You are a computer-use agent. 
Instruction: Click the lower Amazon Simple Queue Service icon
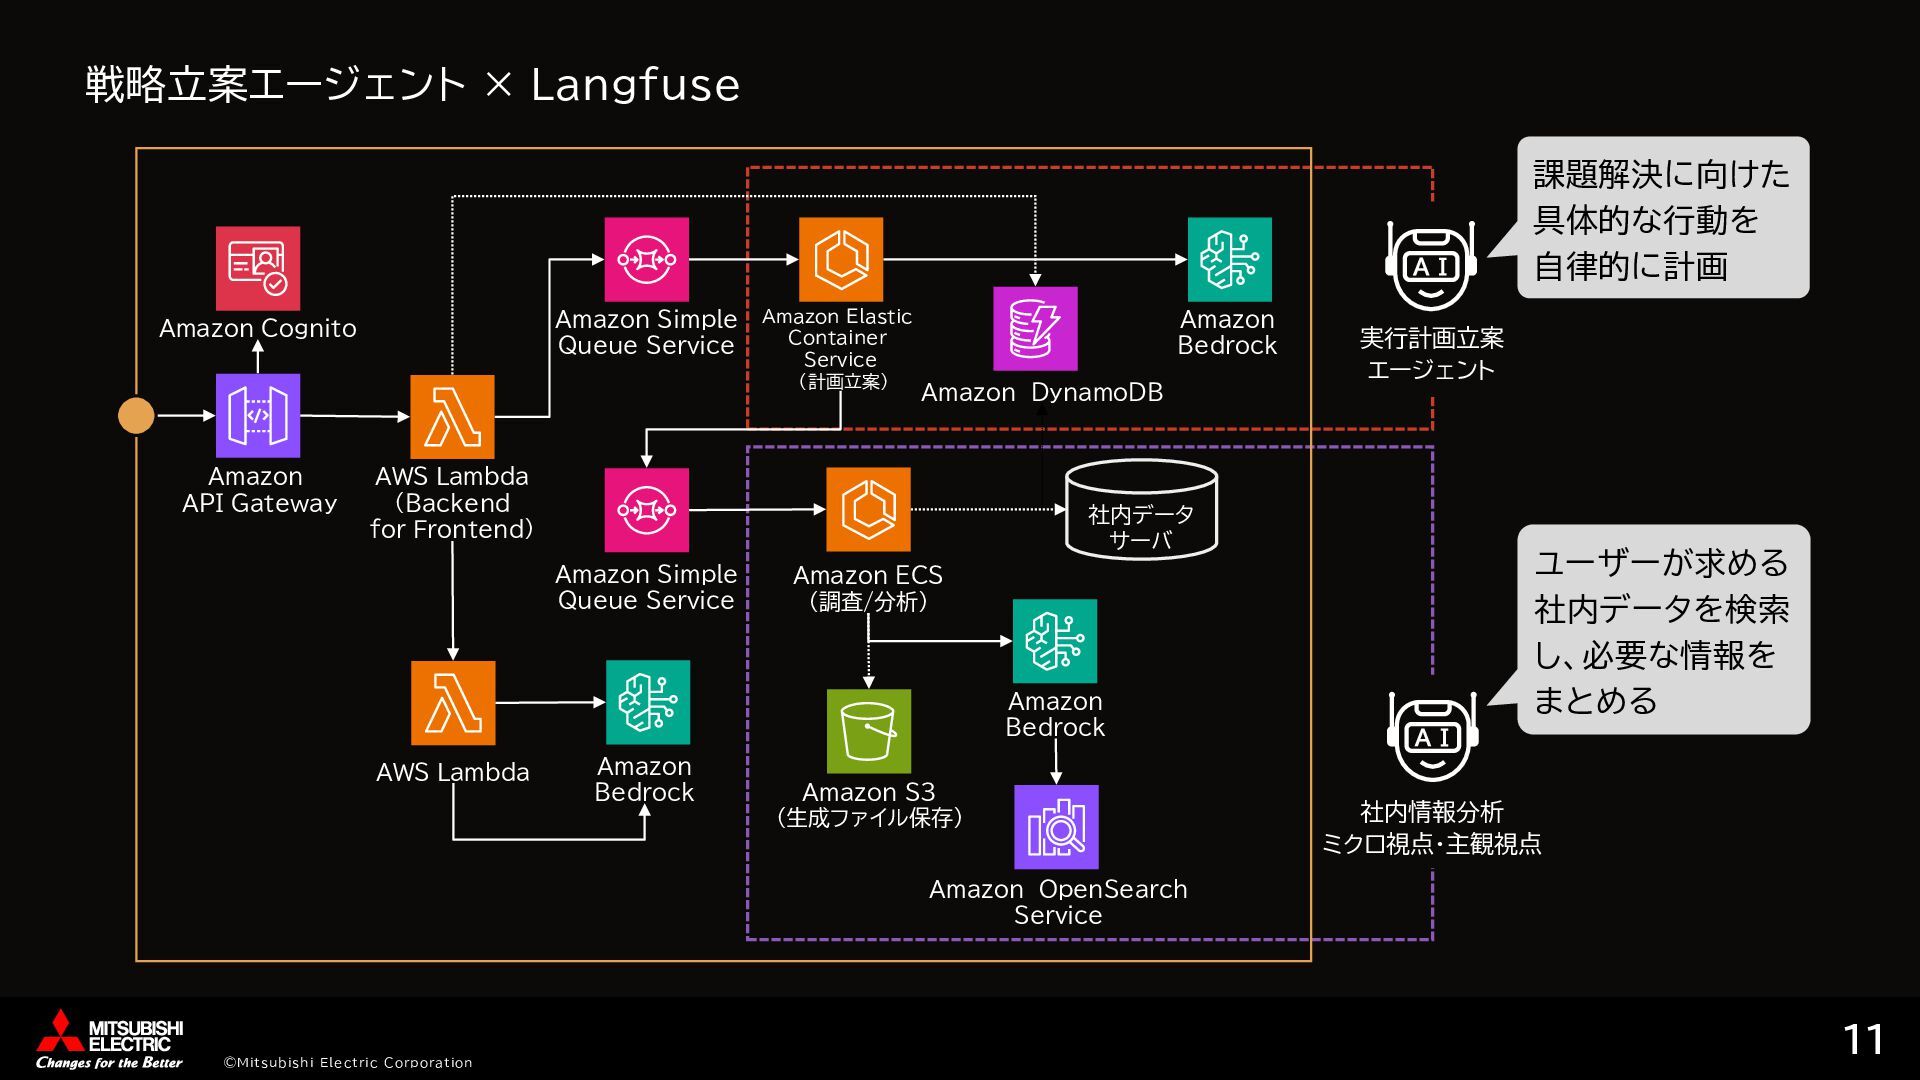(646, 510)
